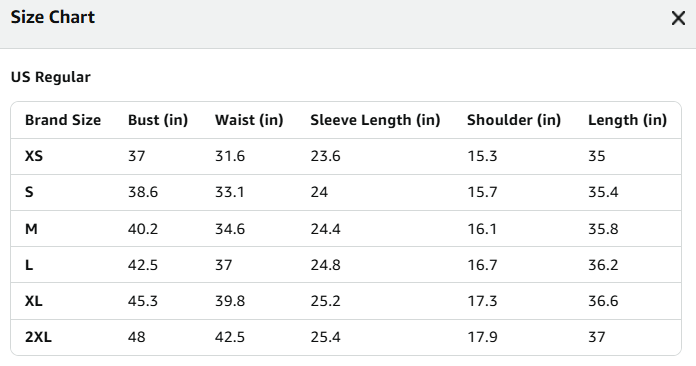The height and width of the screenshot is (366, 696).
Task: Select the S size row label
Action: [29, 192]
